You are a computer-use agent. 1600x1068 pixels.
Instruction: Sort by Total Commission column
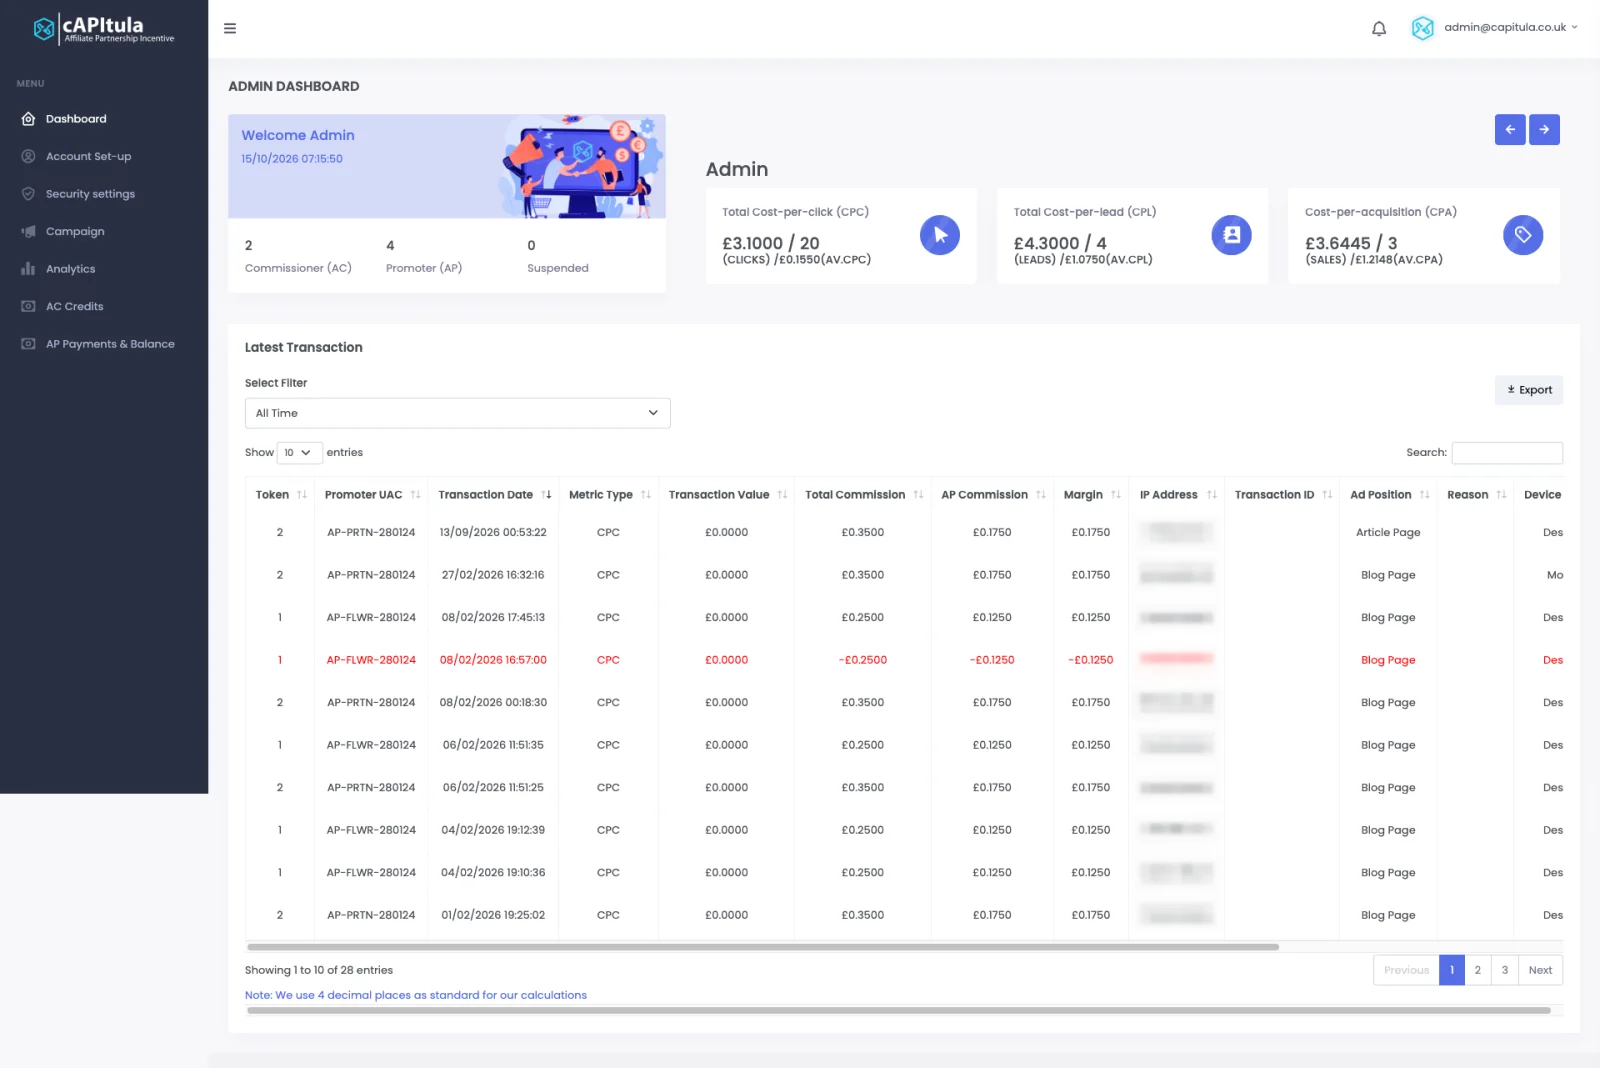pos(863,495)
